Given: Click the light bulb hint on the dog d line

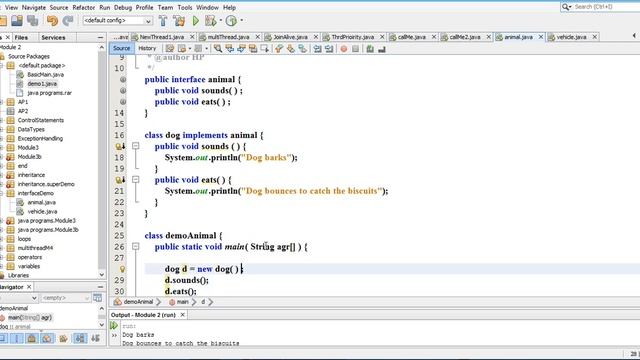Looking at the screenshot, I should pos(122,269).
